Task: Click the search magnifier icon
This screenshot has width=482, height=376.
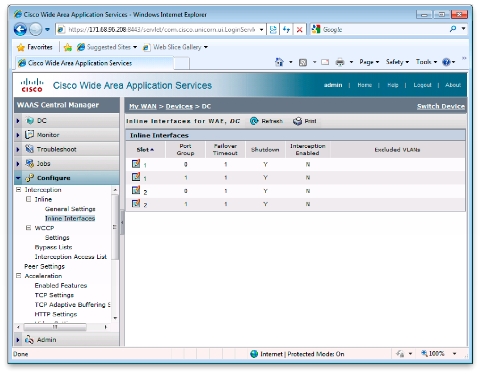Action: coord(453,29)
